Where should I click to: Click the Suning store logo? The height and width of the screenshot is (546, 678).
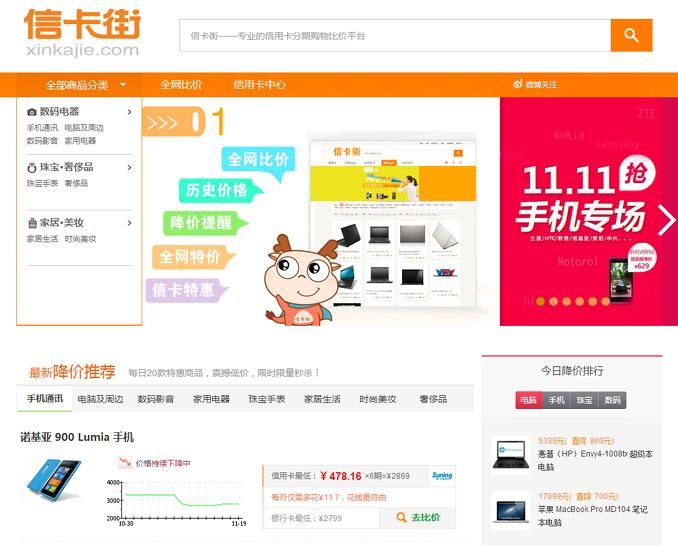click(x=442, y=476)
